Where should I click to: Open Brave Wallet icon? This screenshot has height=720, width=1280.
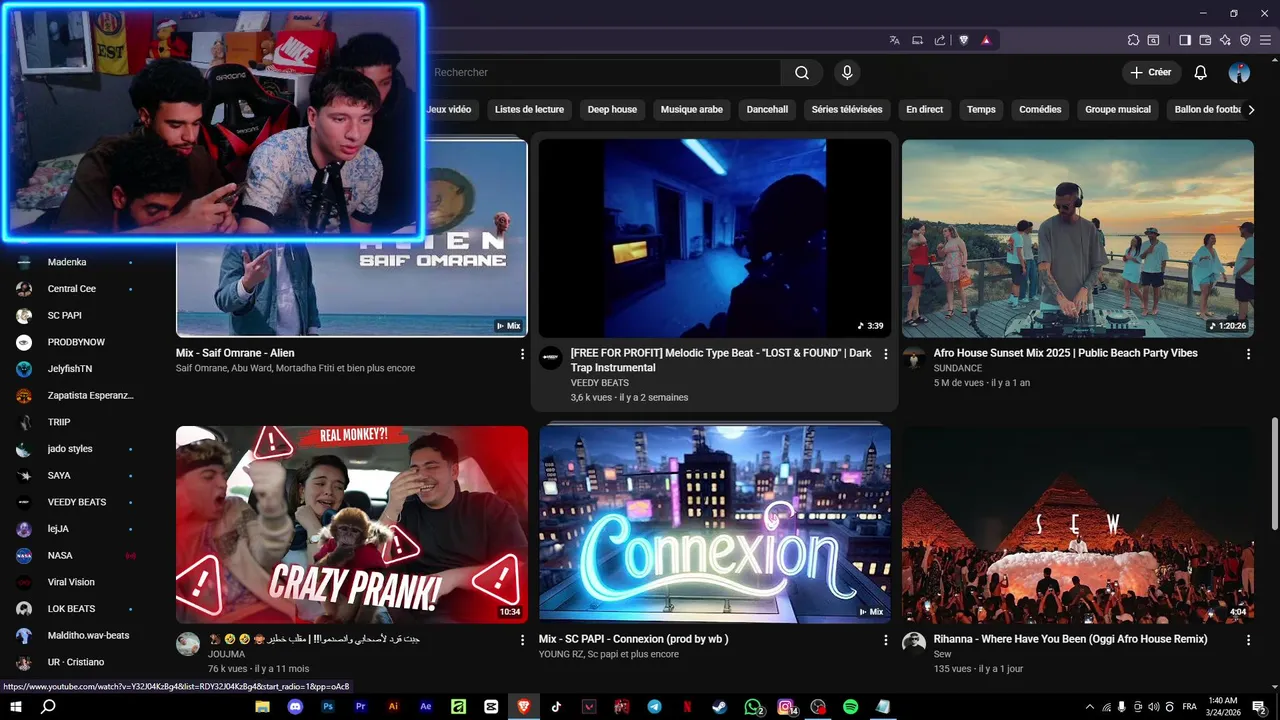(x=1205, y=40)
